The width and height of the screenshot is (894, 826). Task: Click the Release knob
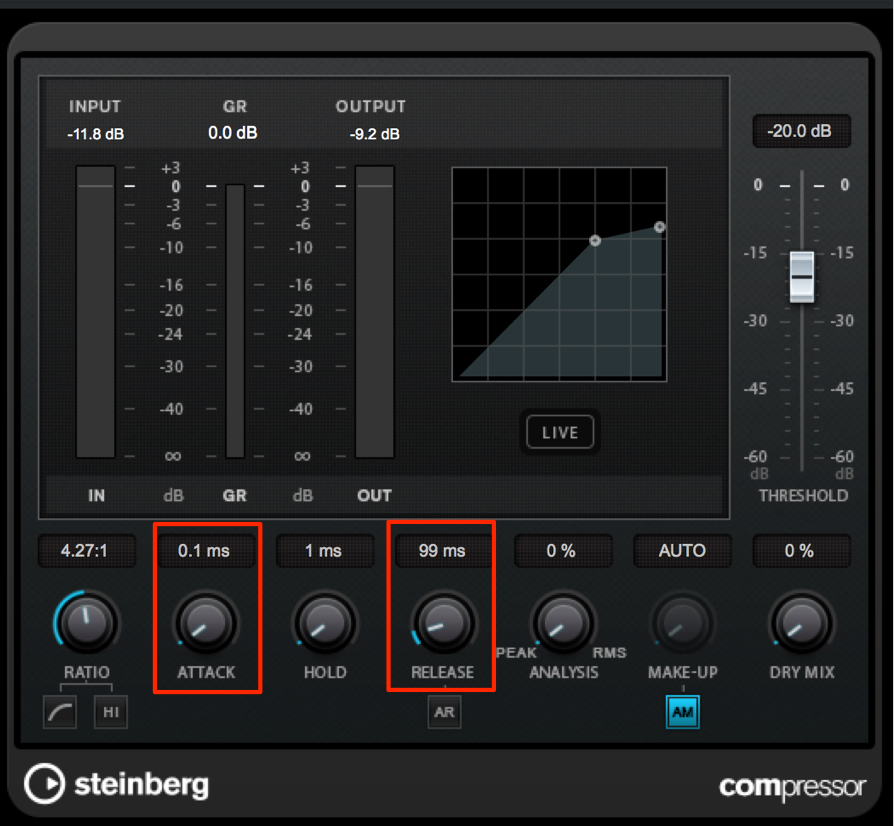444,622
